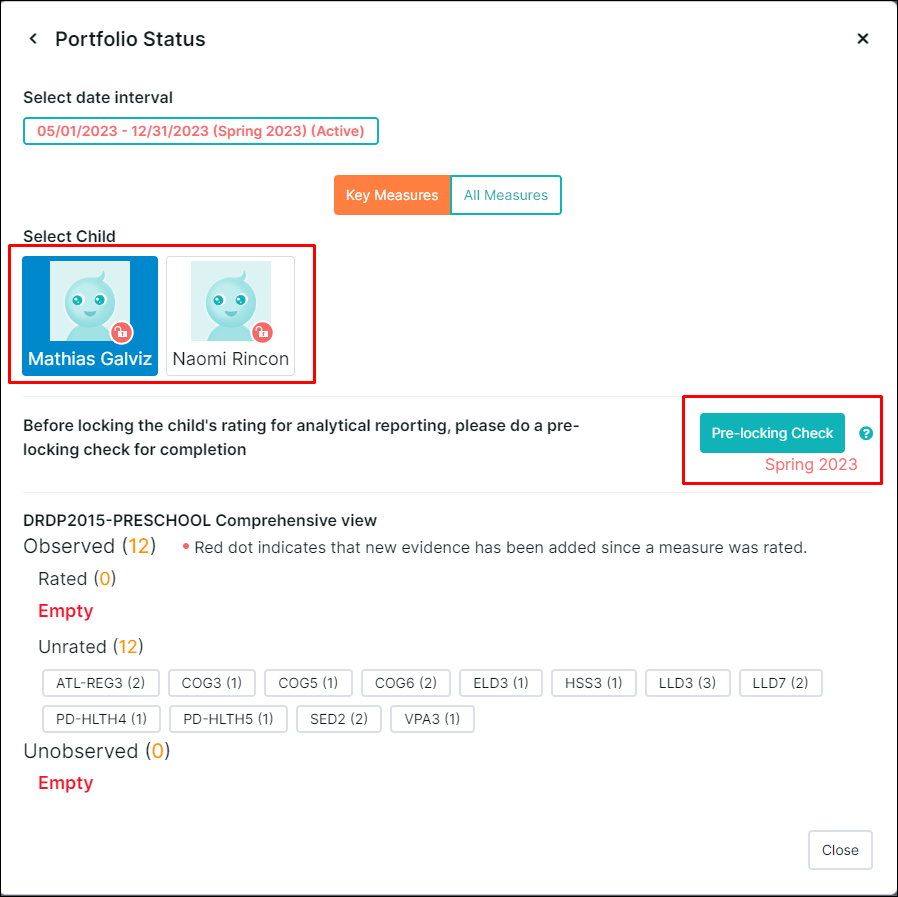
Task: Select the SED2 (2) measure chip
Action: [339, 718]
